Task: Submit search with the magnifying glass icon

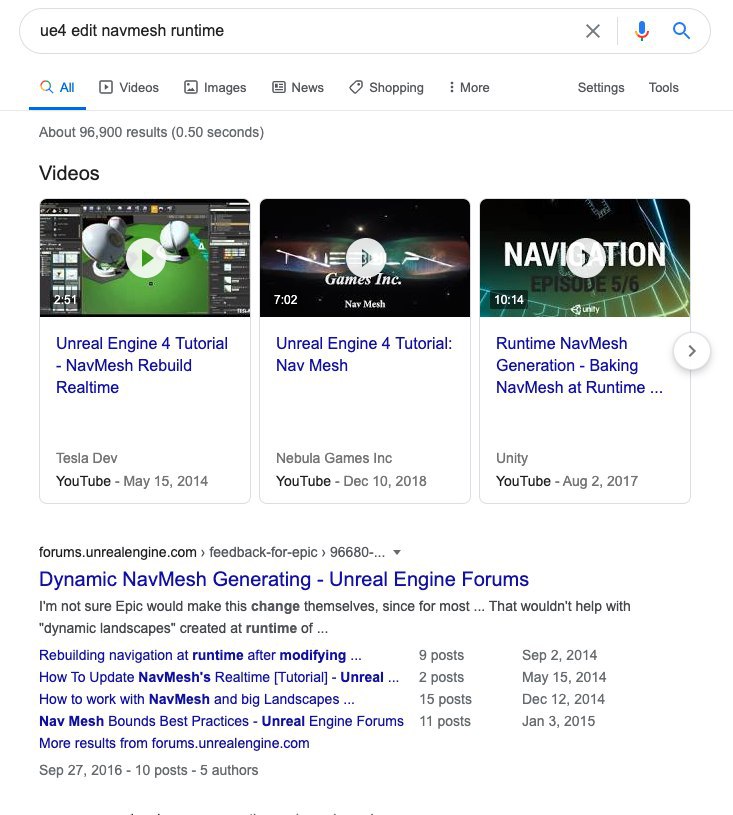Action: (x=681, y=31)
